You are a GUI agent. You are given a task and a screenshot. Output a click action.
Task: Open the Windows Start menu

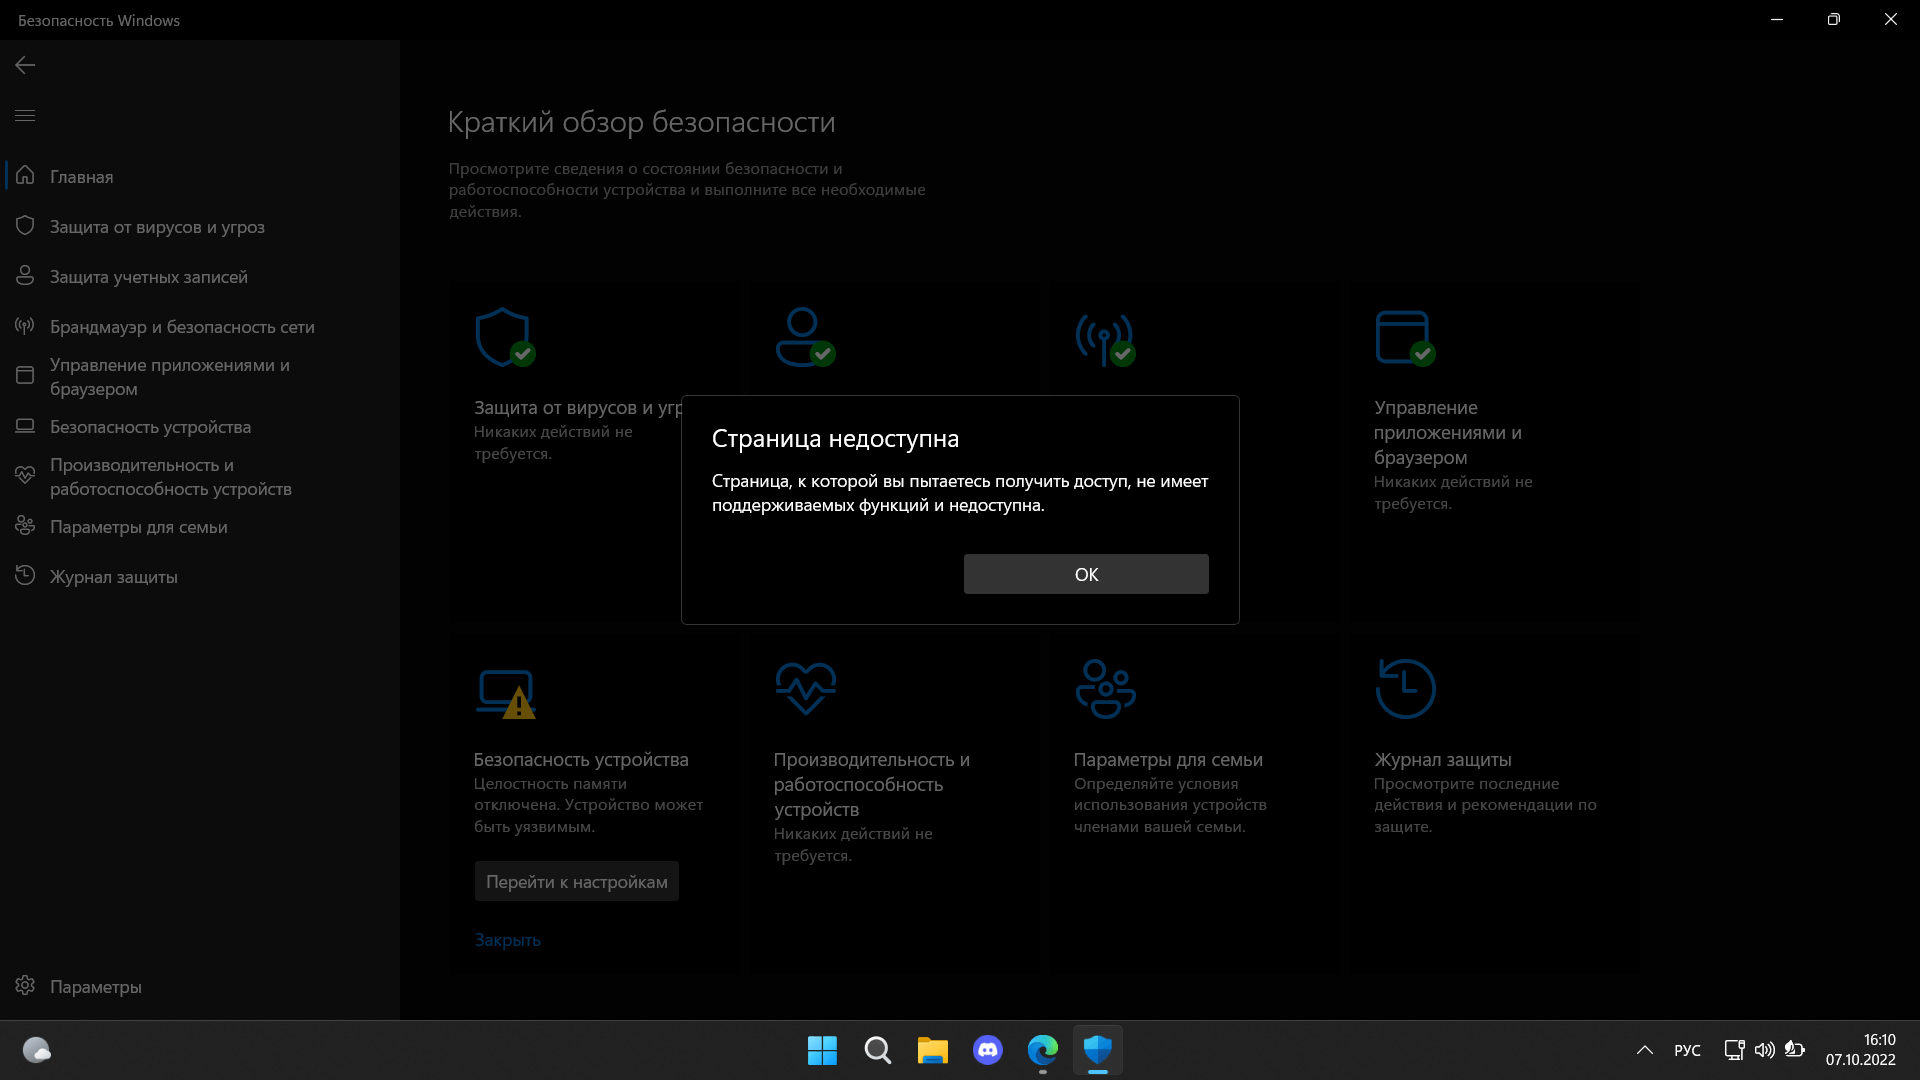(822, 1050)
